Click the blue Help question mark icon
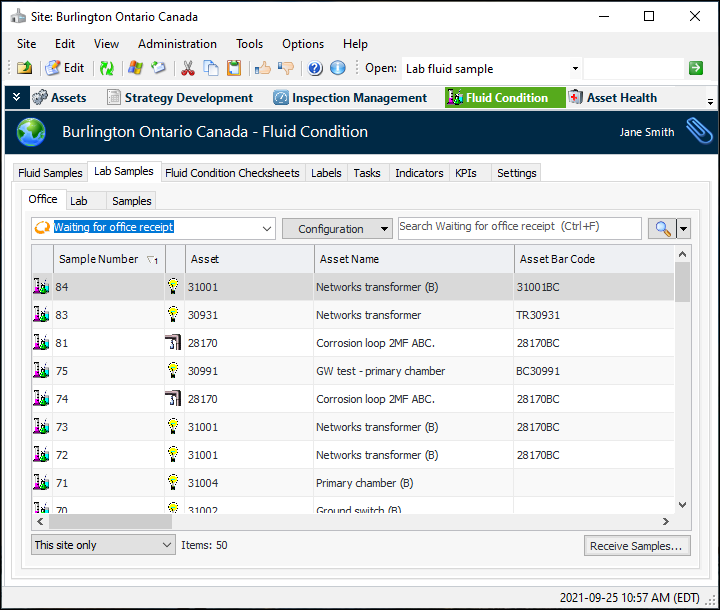The width and height of the screenshot is (720, 610). [315, 68]
